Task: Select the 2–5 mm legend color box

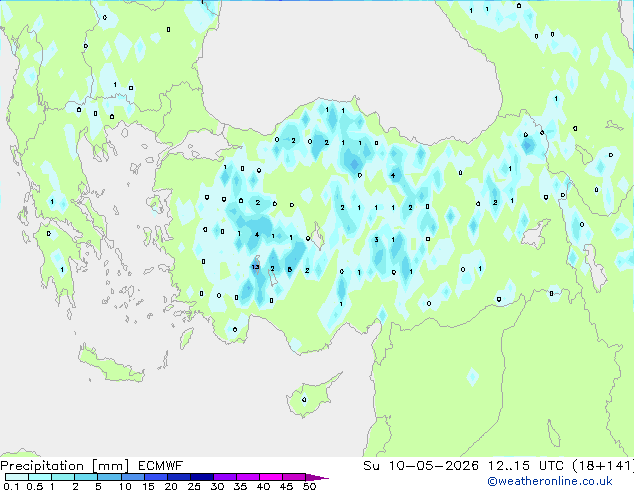Action: [86, 477]
